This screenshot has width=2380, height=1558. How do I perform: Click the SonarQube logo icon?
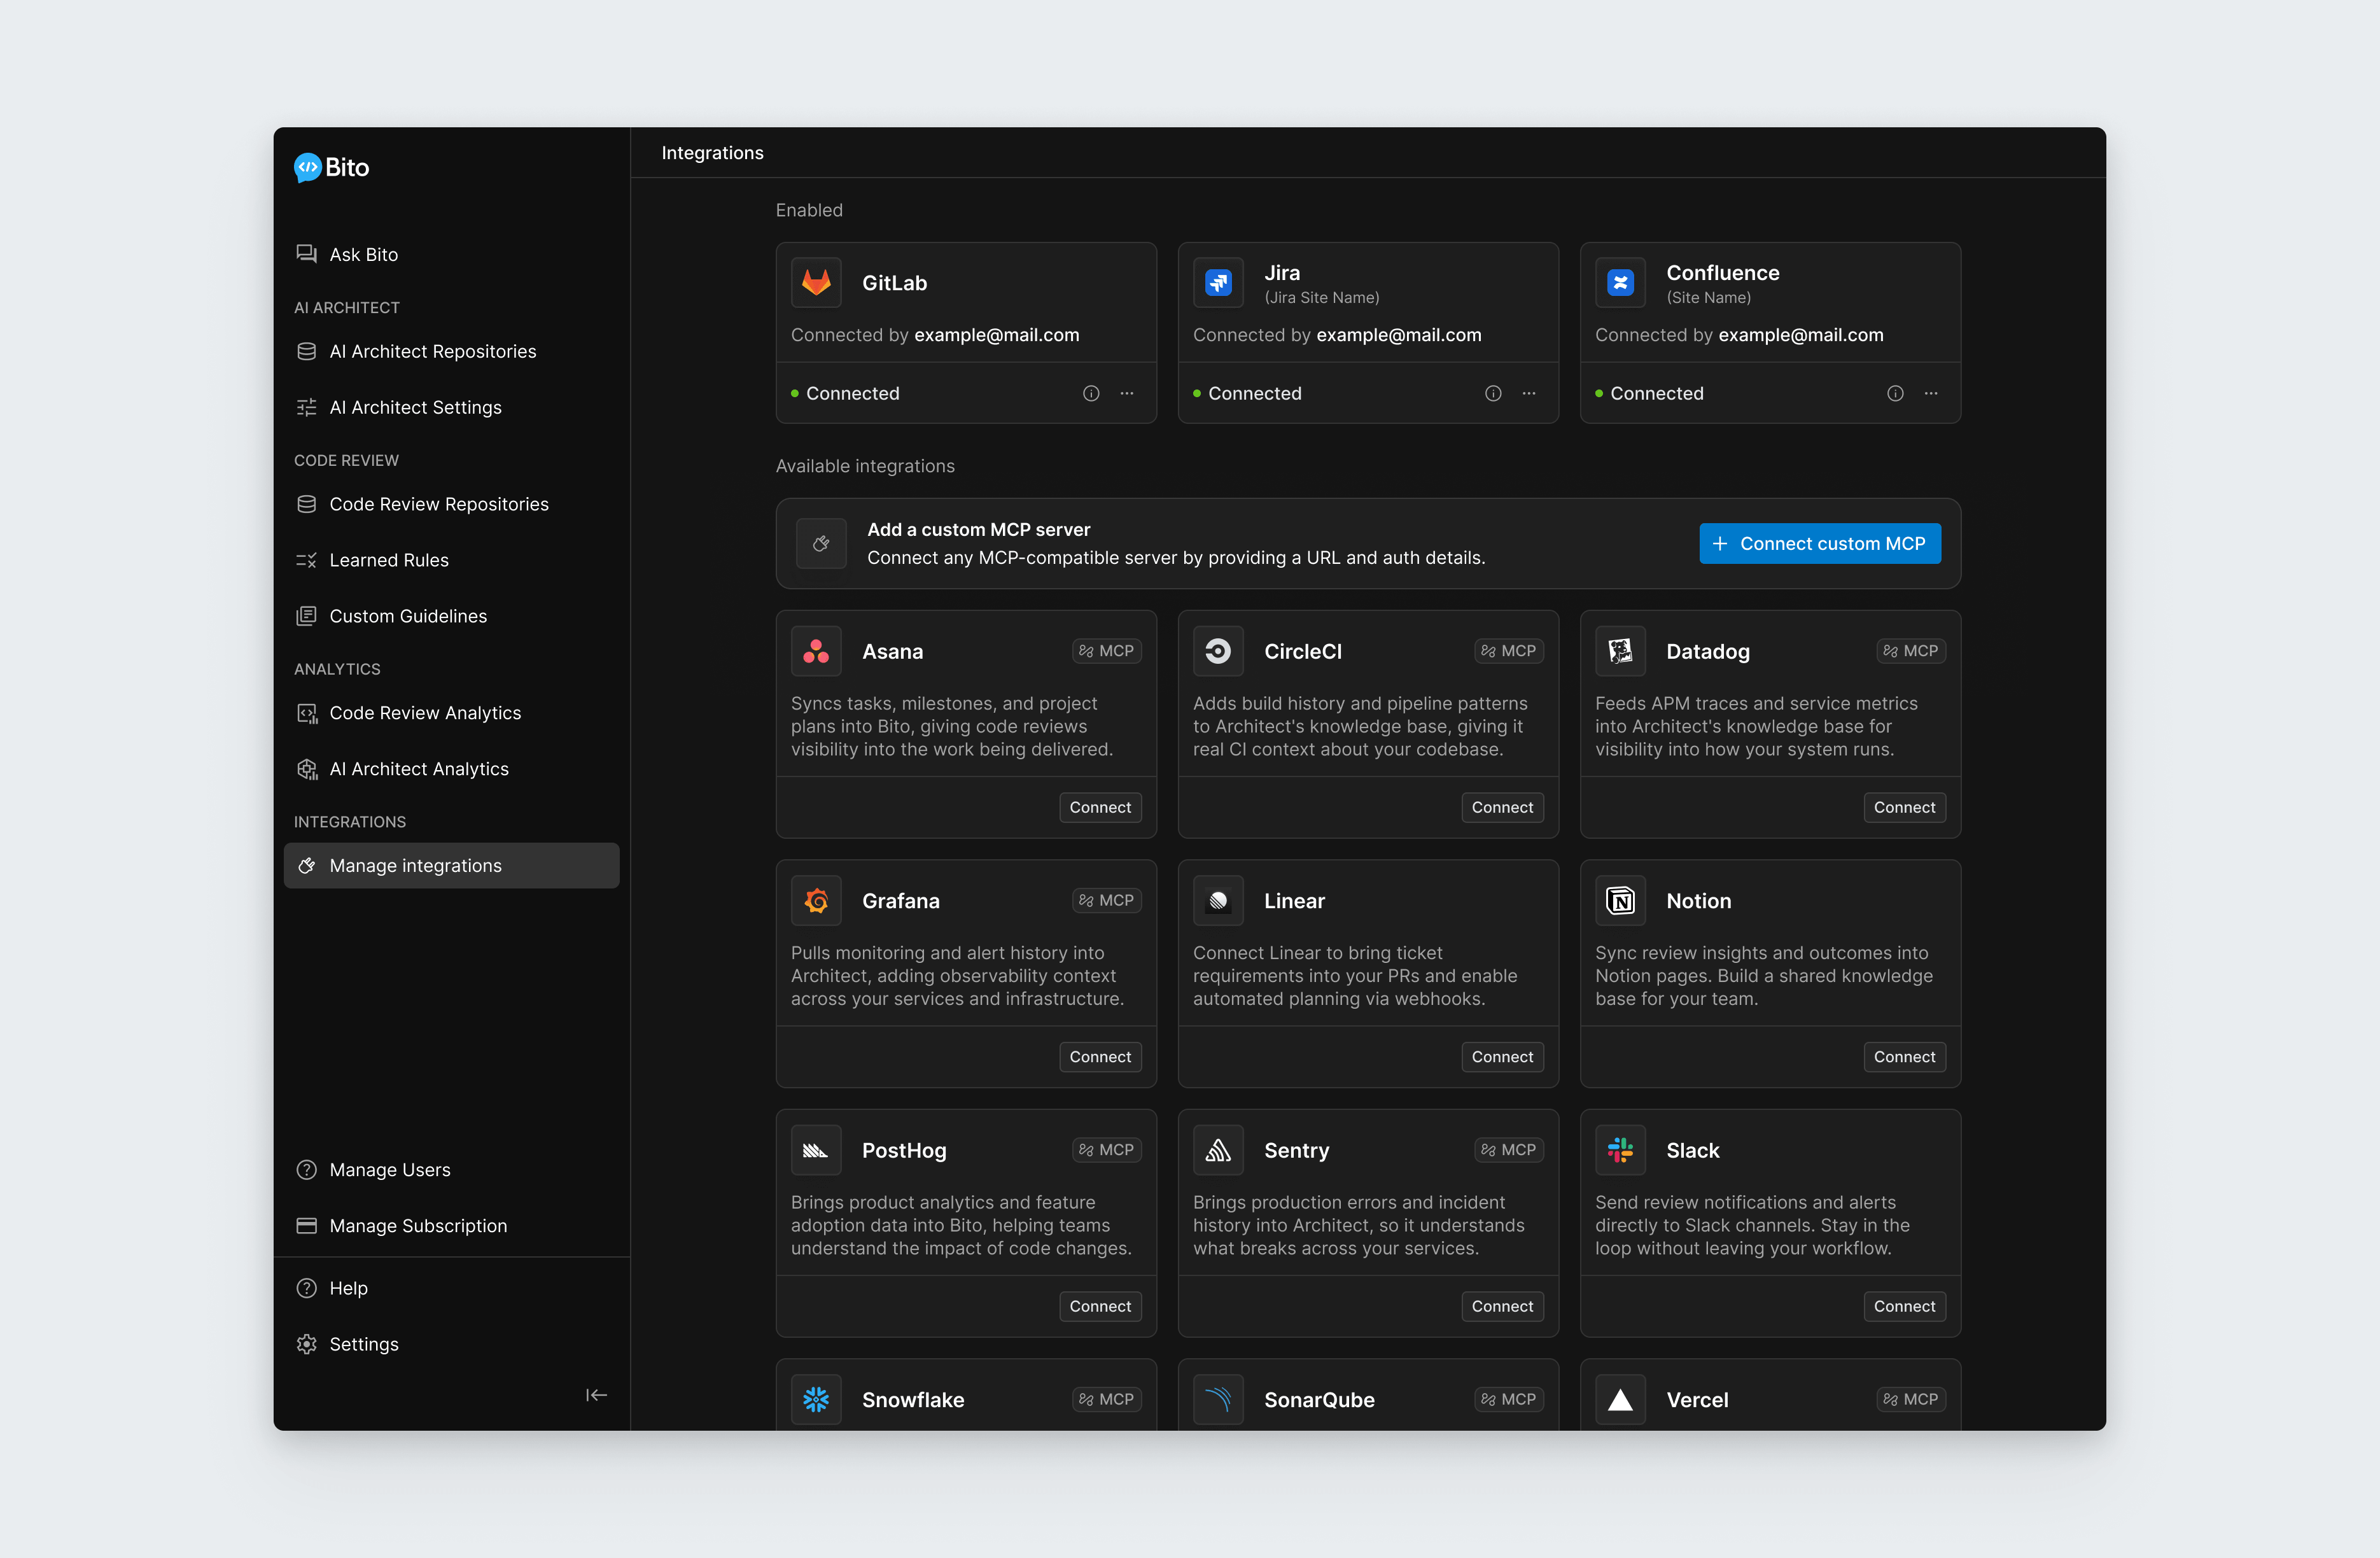point(1218,1400)
